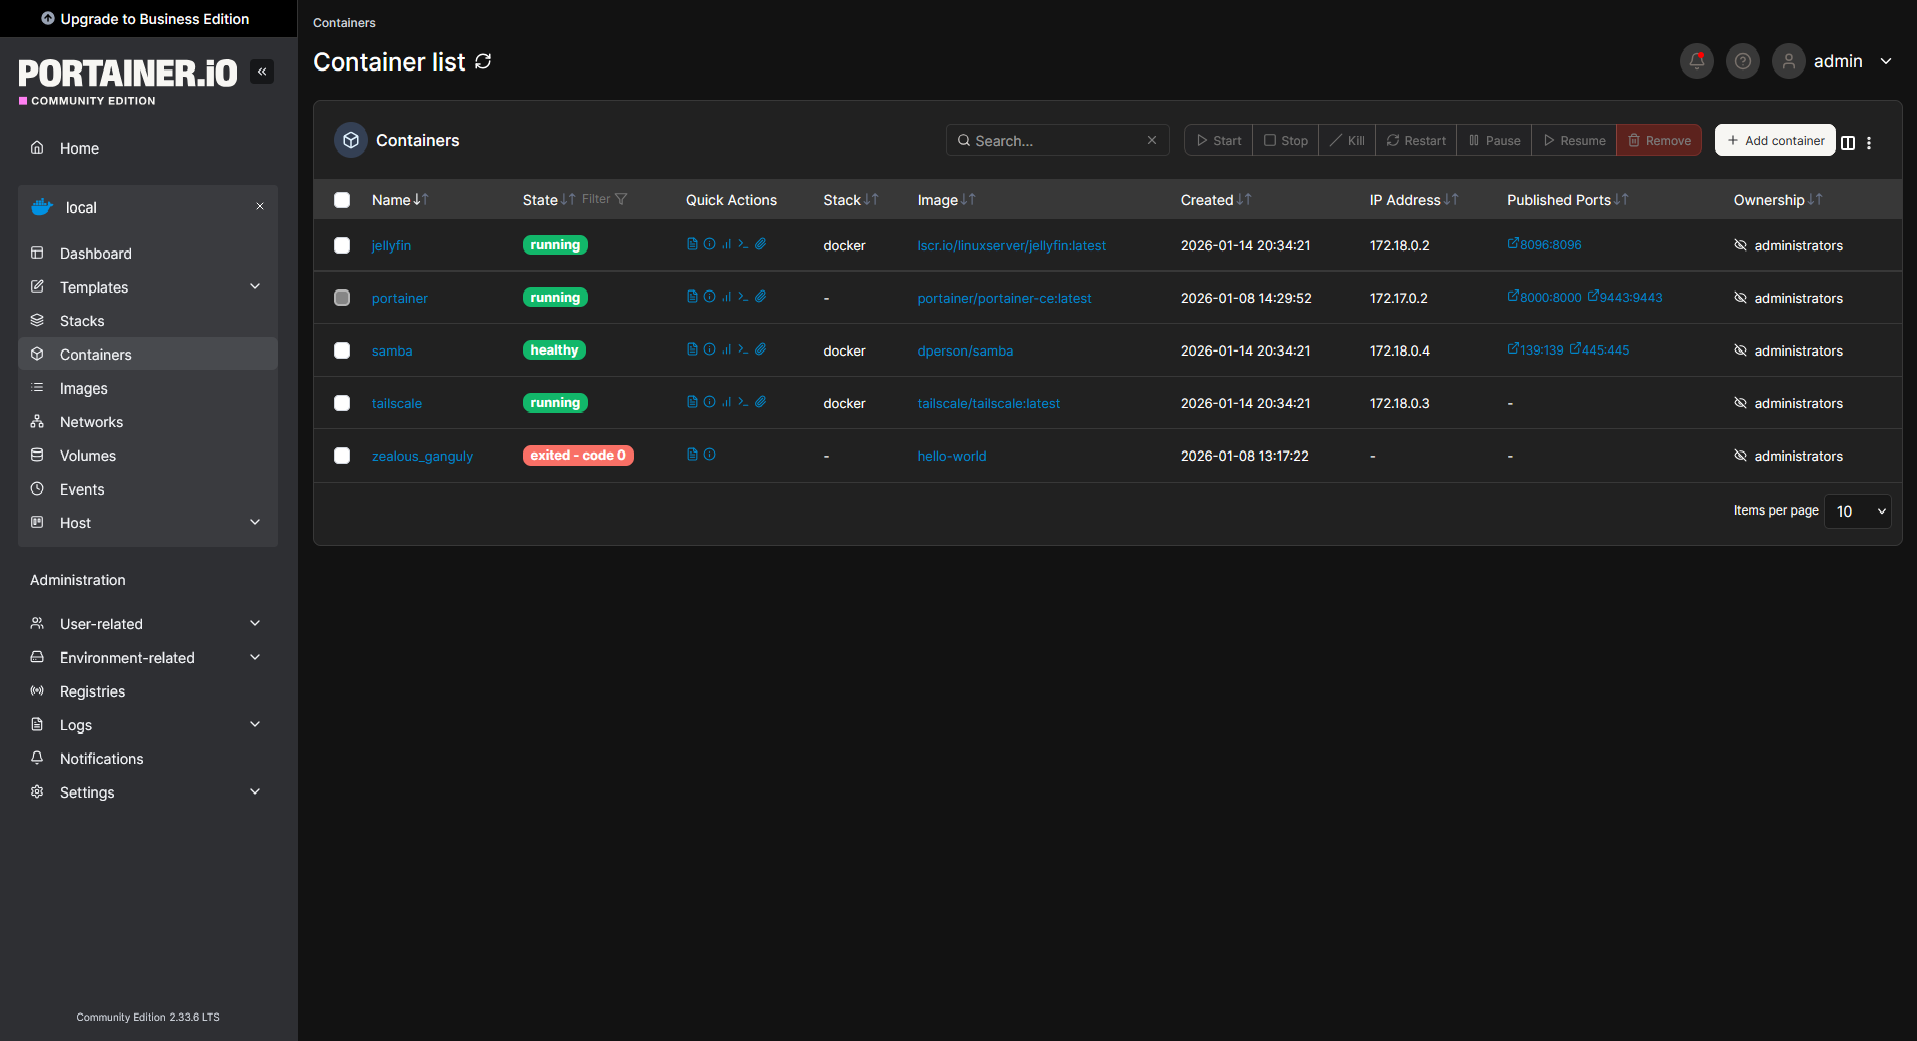Screen dimensions: 1917x1041
Task: Toggle the select-all containers checkbox
Action: point(342,200)
